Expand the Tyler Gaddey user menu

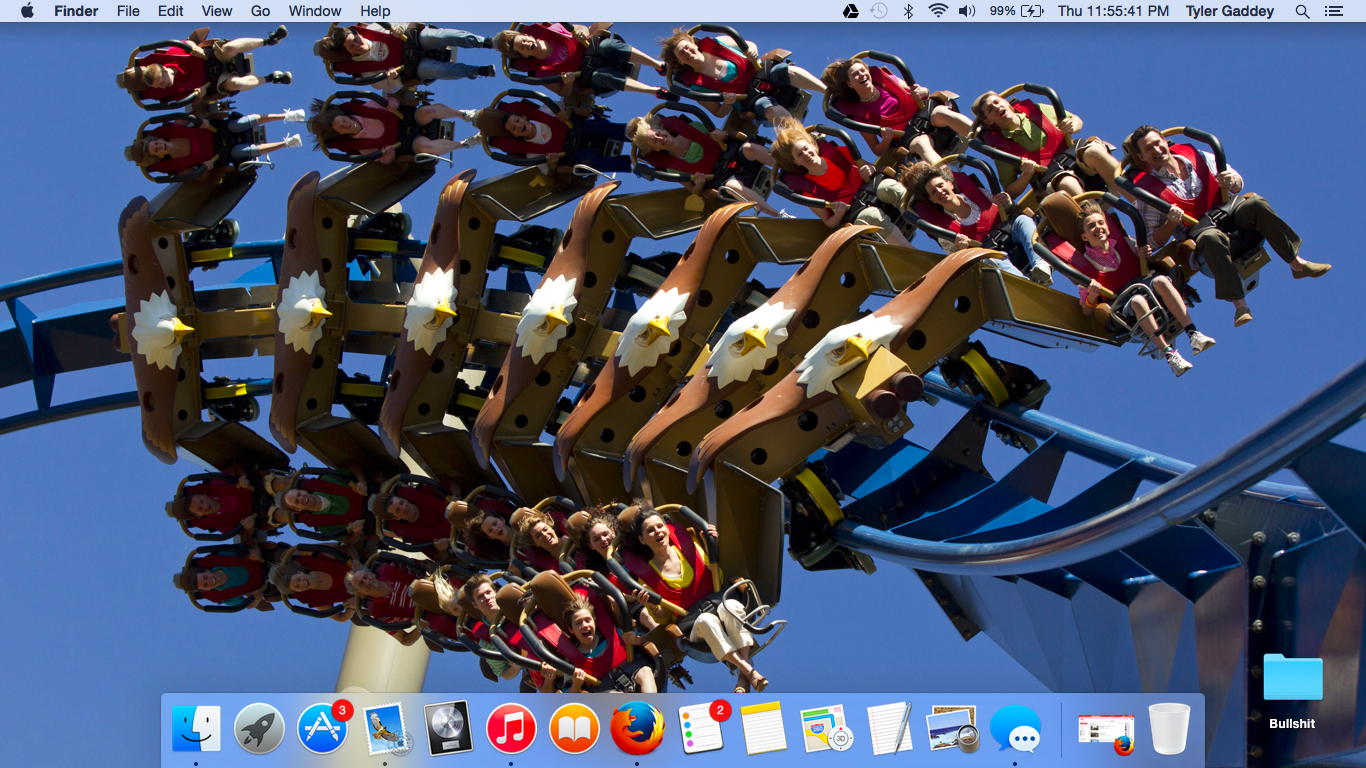[x=1229, y=11]
